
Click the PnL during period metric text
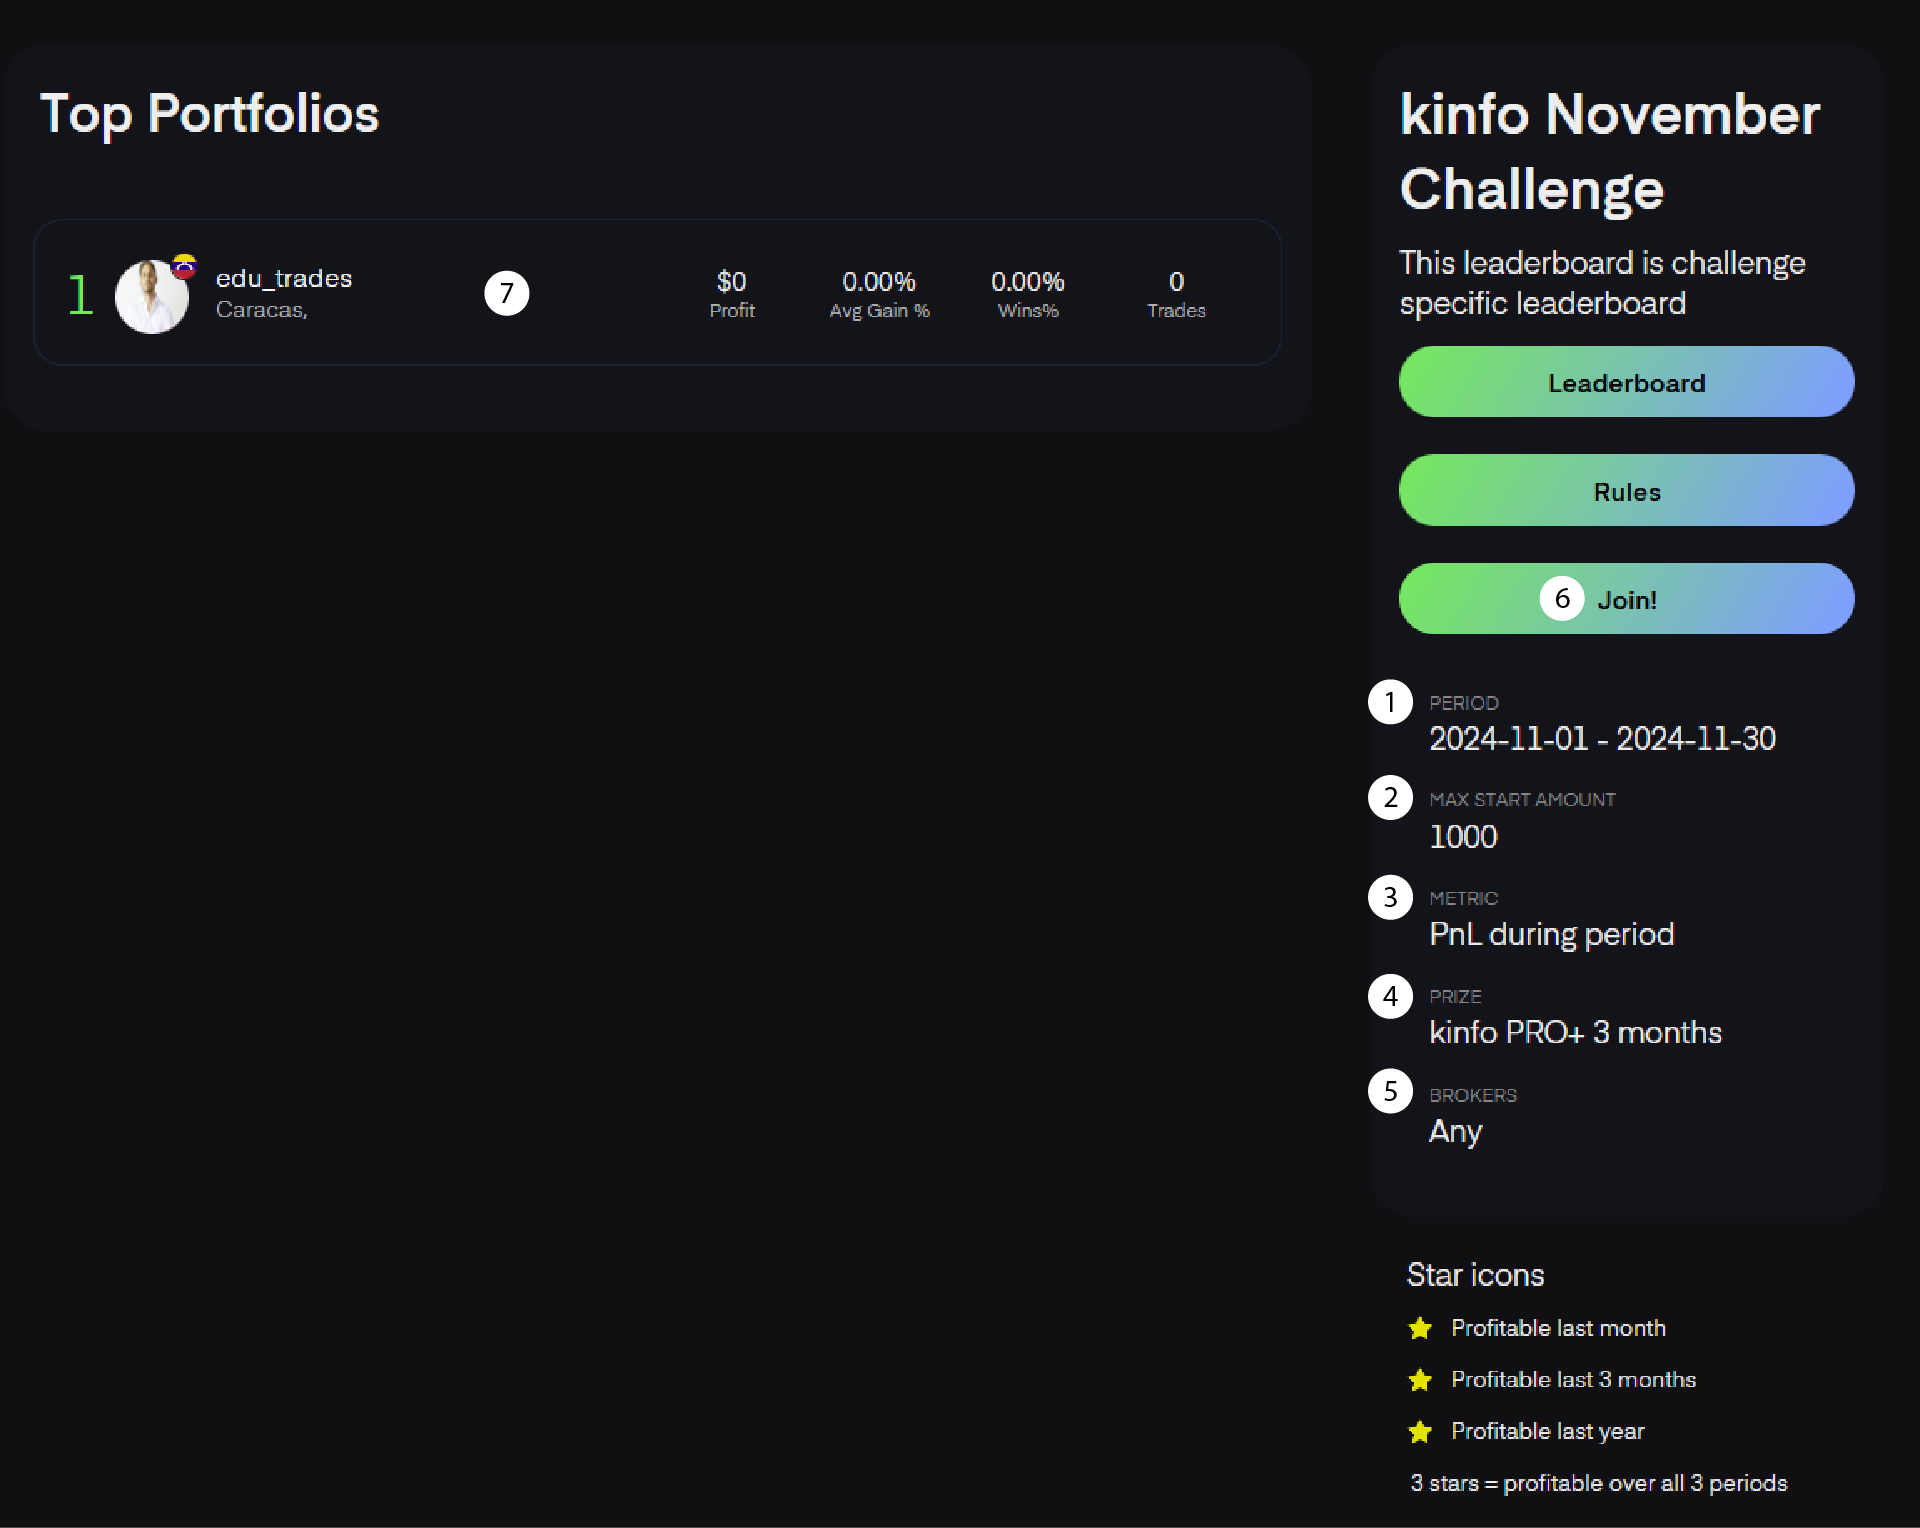point(1551,935)
